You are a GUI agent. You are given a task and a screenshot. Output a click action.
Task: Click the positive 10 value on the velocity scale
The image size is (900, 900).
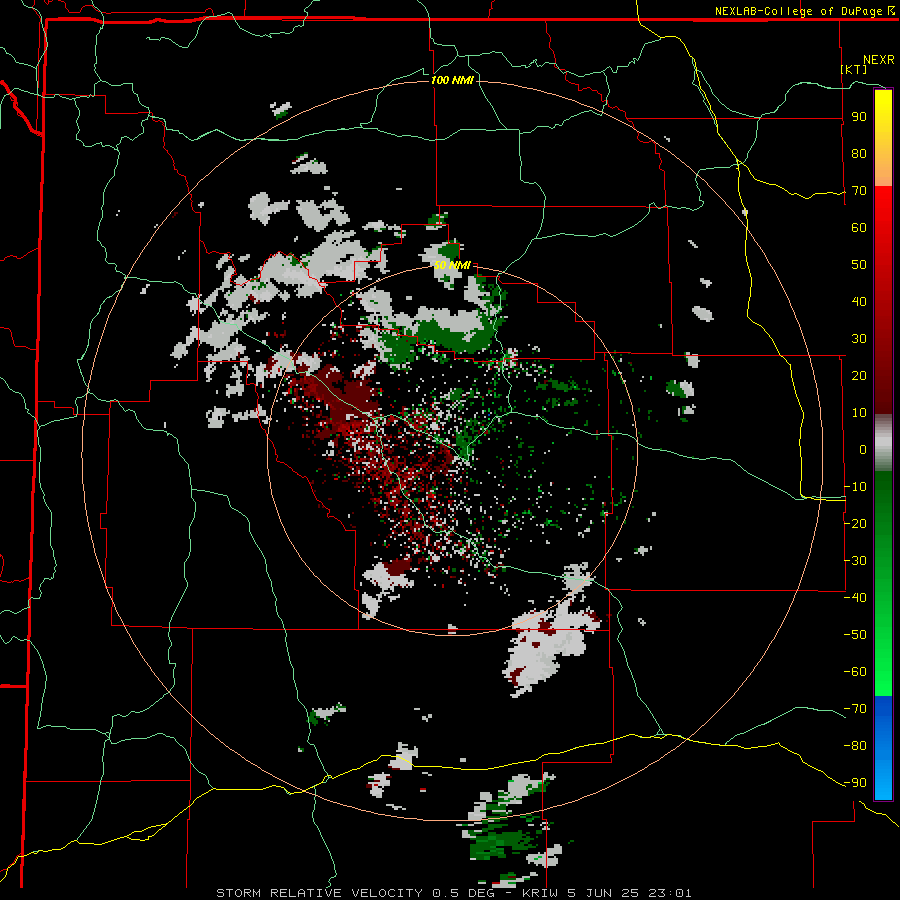click(x=859, y=413)
